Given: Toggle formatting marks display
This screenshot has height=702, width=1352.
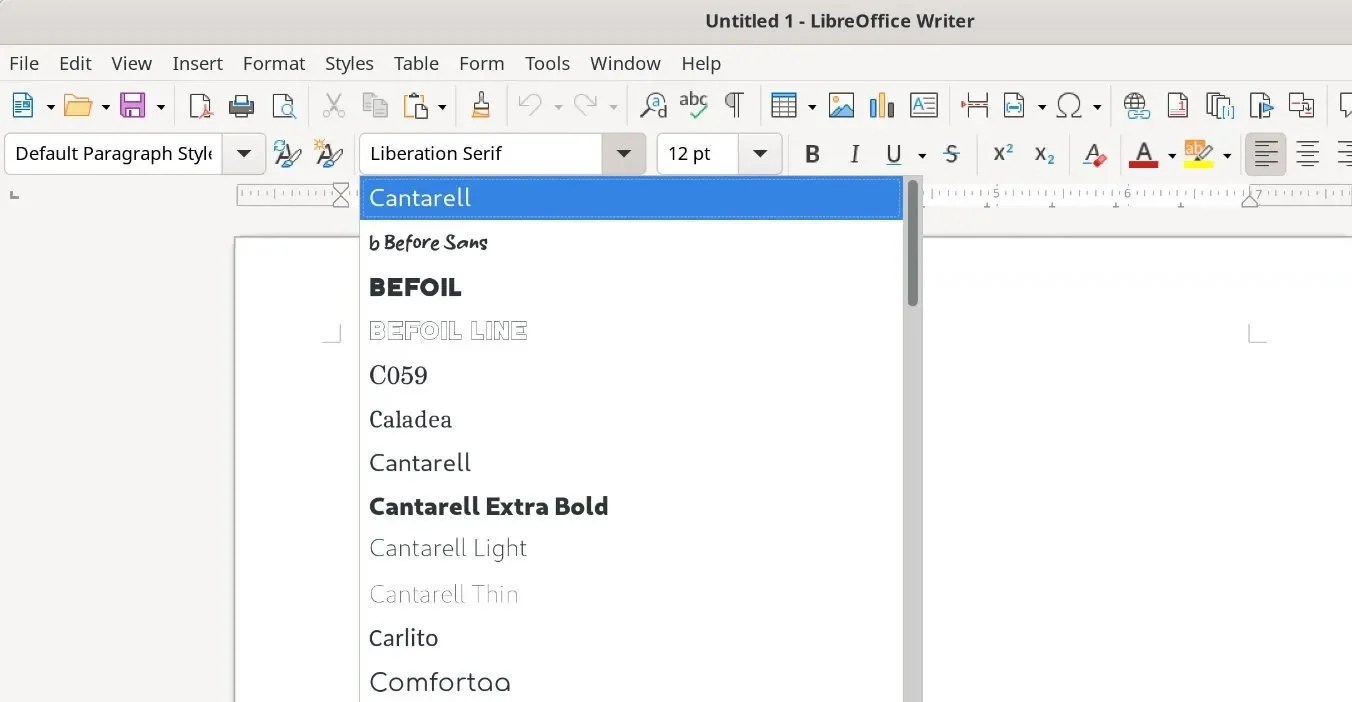Looking at the screenshot, I should [735, 105].
